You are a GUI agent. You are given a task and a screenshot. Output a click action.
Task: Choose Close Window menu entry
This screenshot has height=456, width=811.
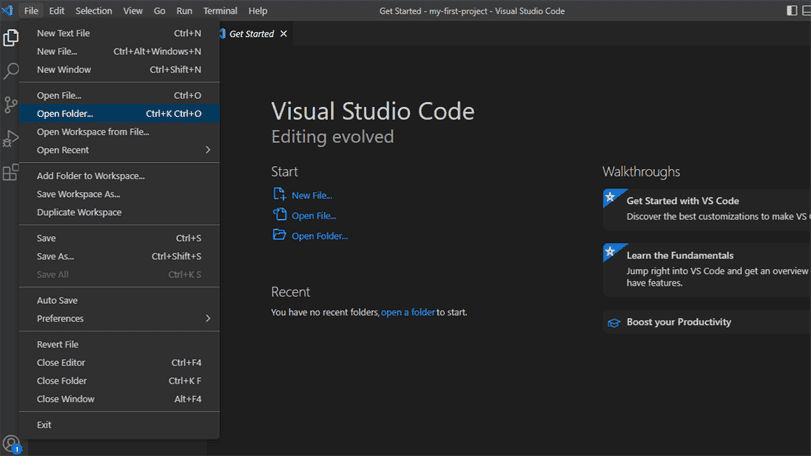click(x=119, y=399)
